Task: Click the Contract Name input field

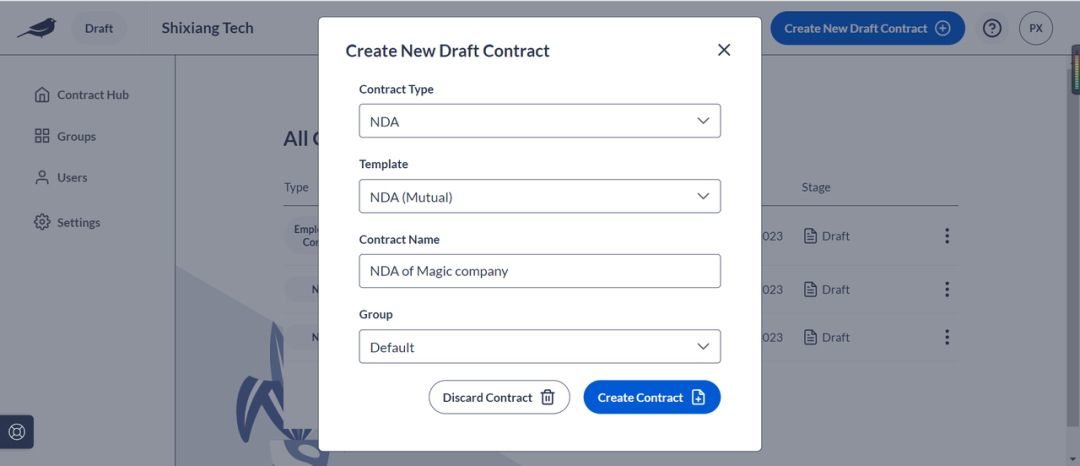Action: (x=540, y=271)
